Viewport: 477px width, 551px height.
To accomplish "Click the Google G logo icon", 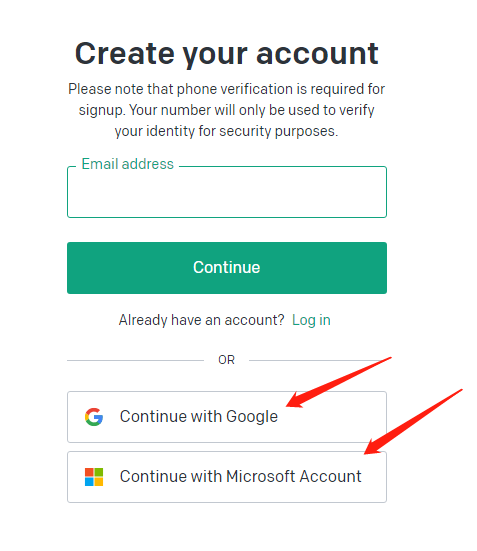I will coord(94,417).
